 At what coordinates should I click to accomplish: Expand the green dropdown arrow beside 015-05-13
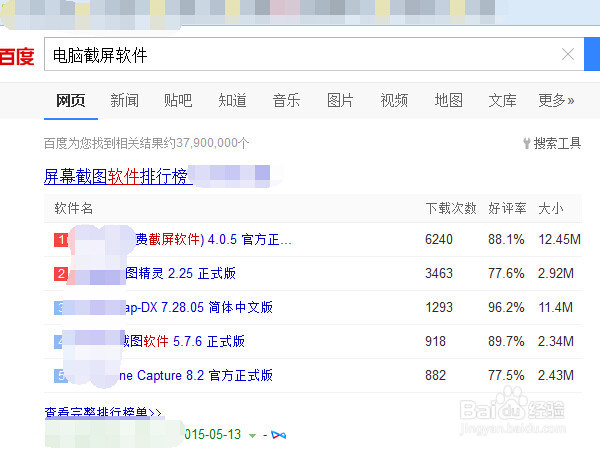pyautogui.click(x=252, y=435)
